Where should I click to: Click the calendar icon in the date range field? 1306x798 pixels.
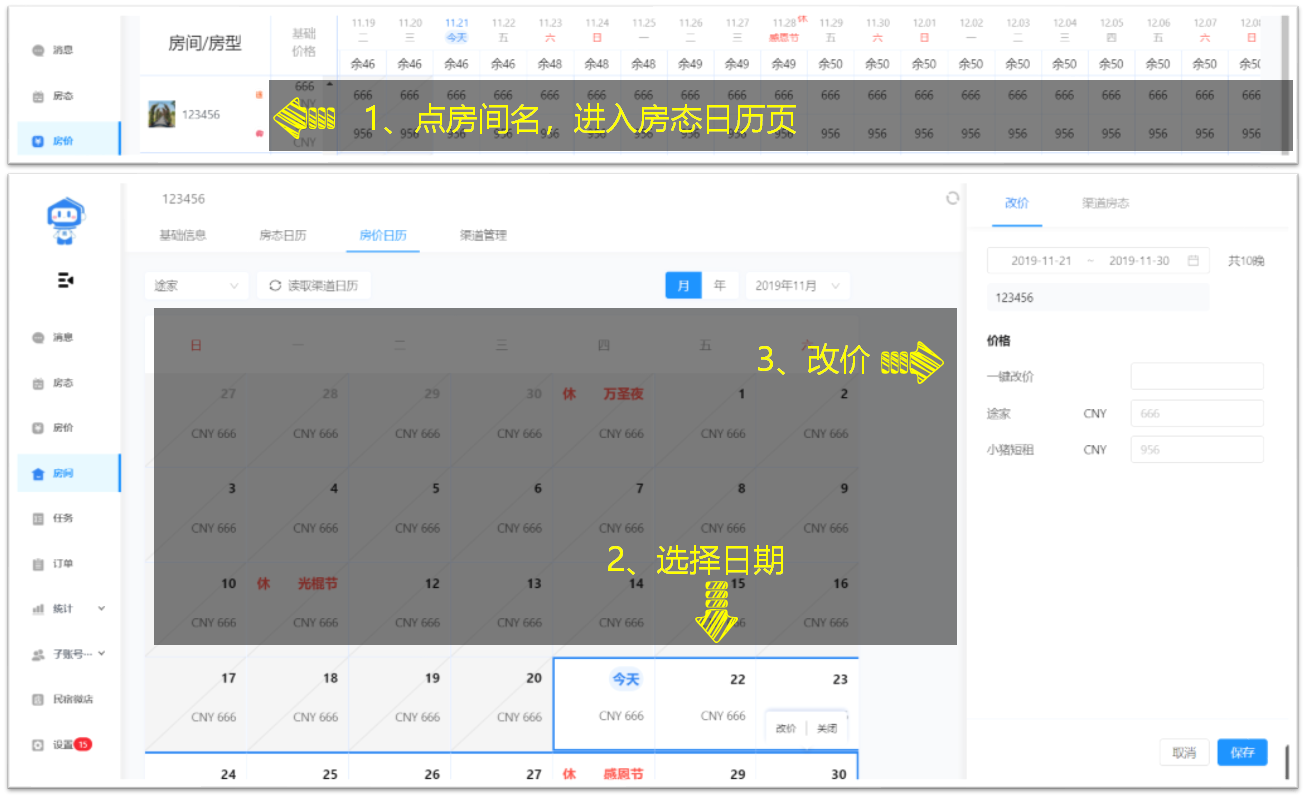tap(1193, 260)
